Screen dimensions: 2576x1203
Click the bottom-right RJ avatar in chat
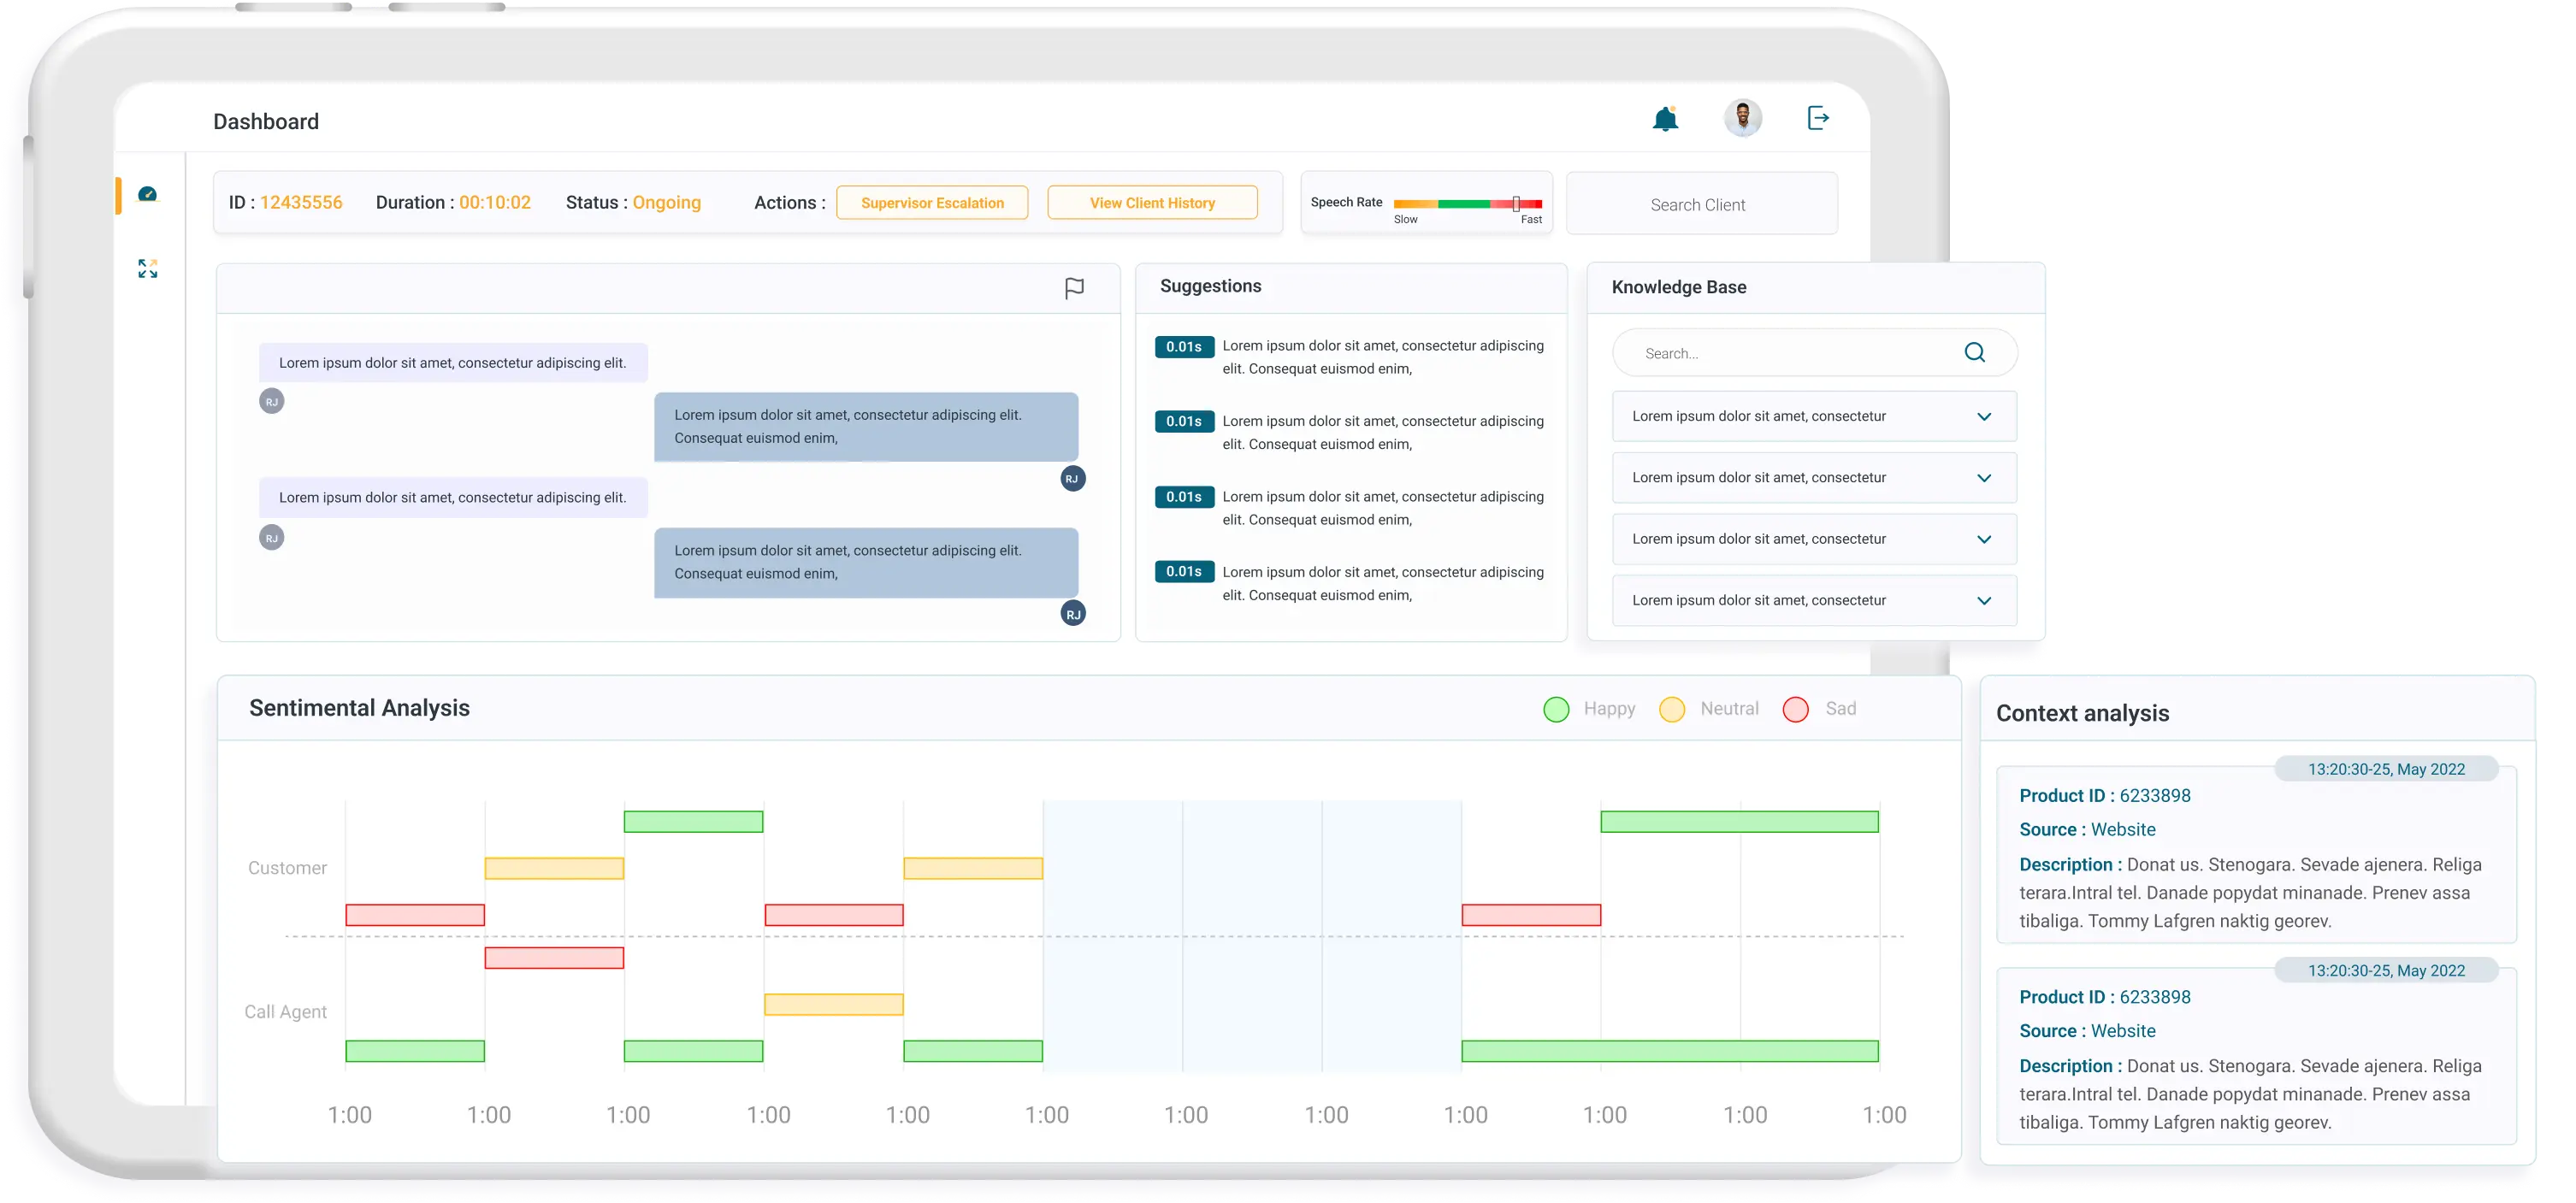(x=1073, y=614)
